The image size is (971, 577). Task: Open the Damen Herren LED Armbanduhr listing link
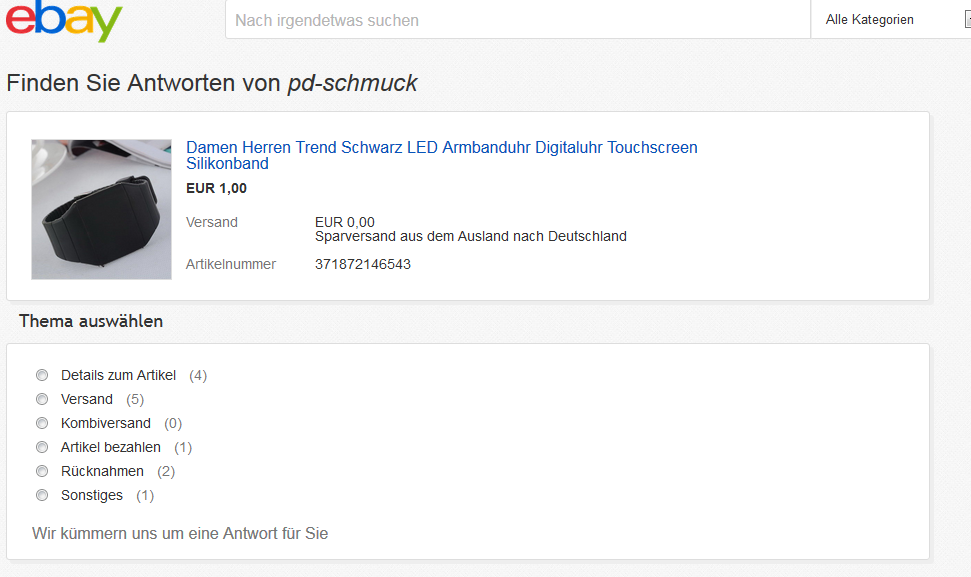442,155
